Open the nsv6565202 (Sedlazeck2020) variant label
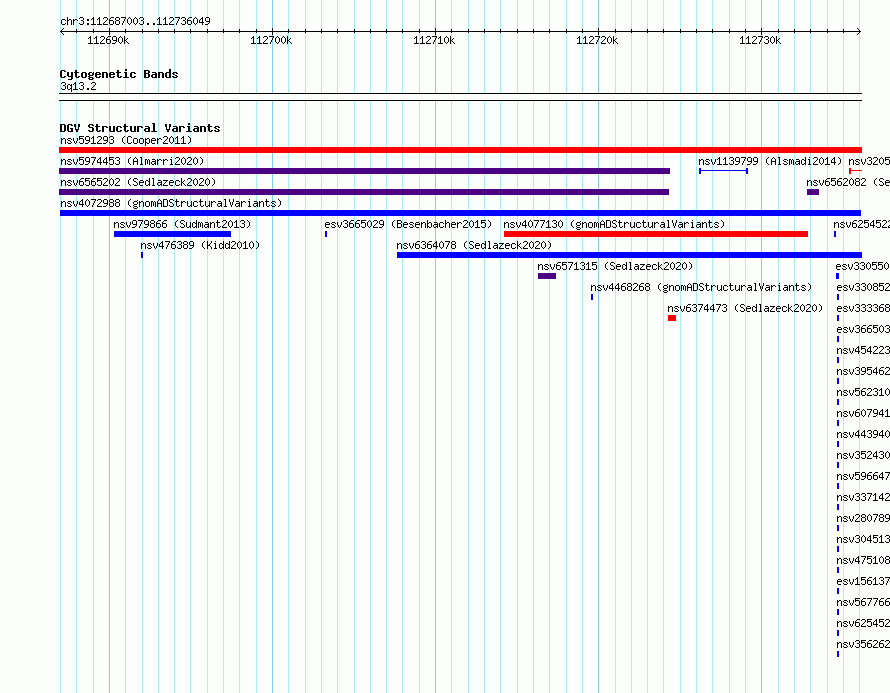This screenshot has height=693, width=890. click(138, 182)
